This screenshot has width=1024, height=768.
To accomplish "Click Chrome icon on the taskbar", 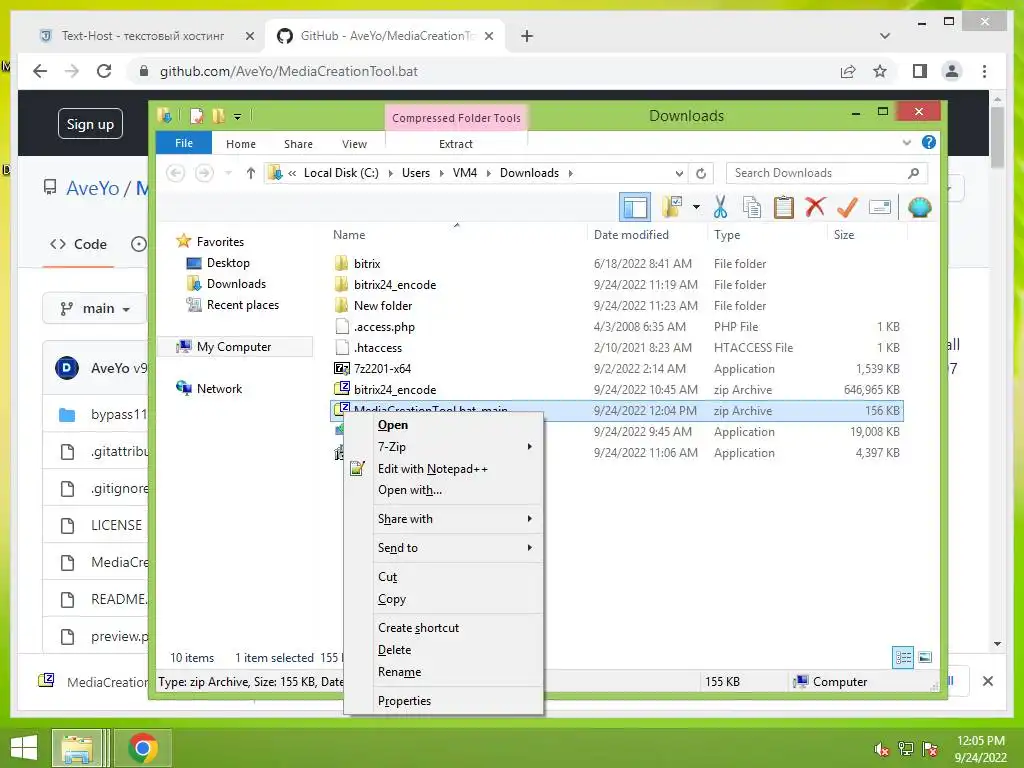I will coord(142,748).
